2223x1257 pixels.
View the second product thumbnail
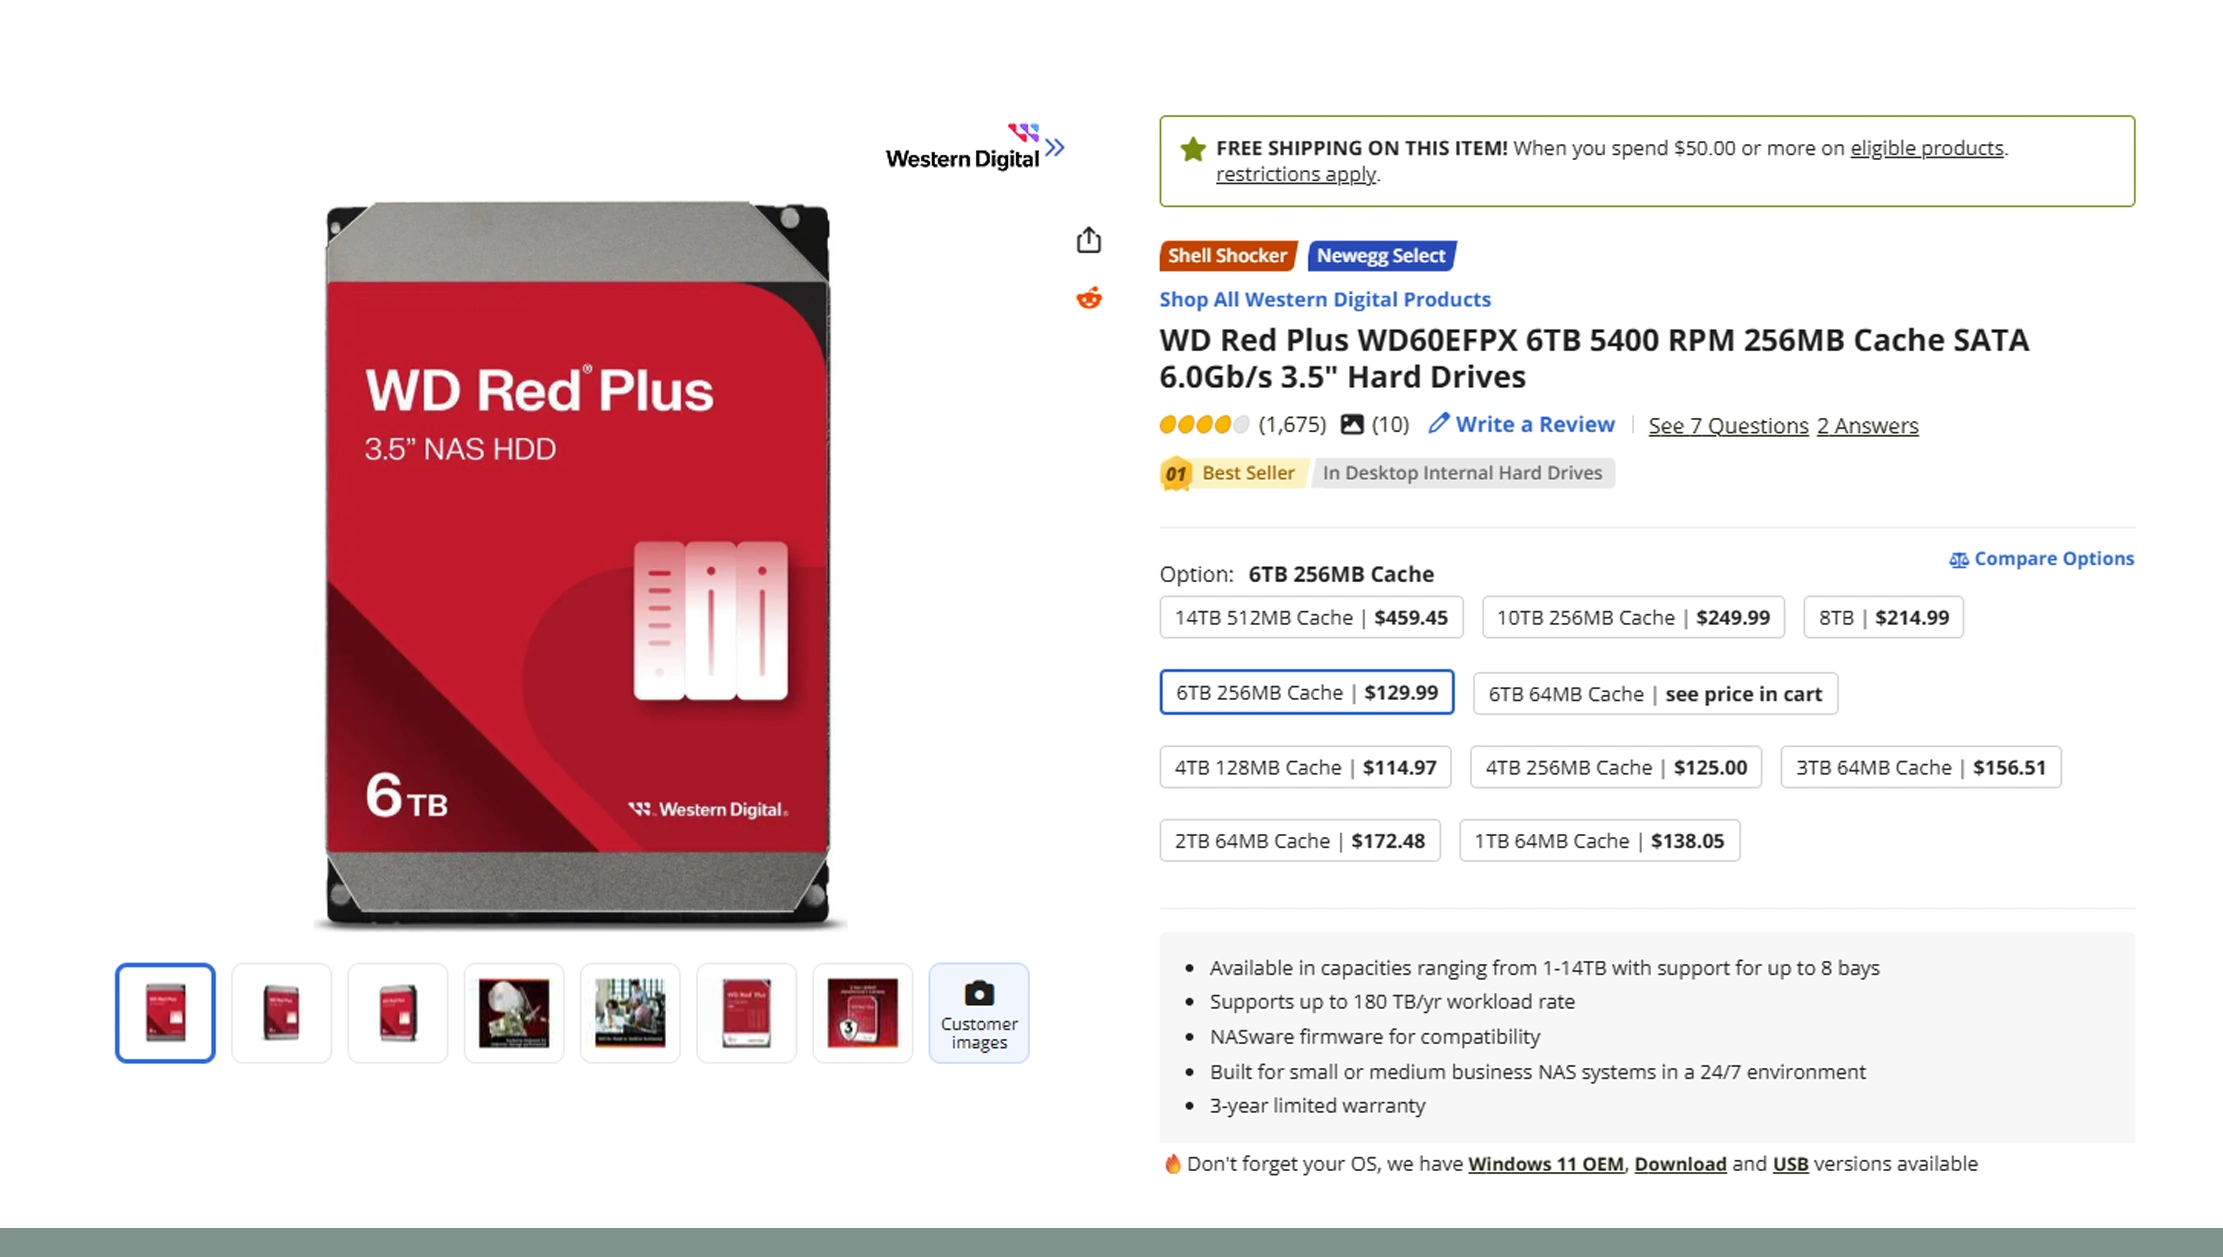click(x=281, y=1012)
